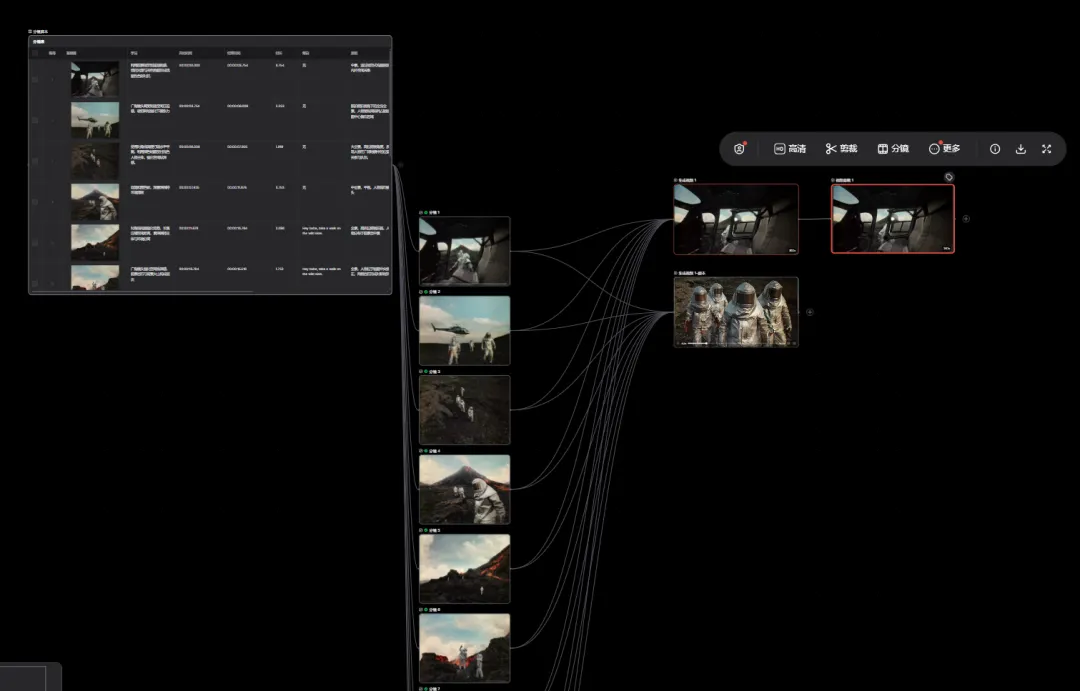The height and width of the screenshot is (691, 1080).
Task: Open the character portrait tool in toolbar
Action: point(739,149)
